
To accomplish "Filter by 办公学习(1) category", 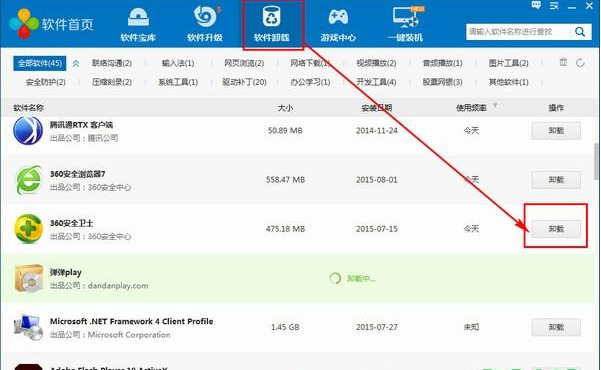I will click(310, 82).
